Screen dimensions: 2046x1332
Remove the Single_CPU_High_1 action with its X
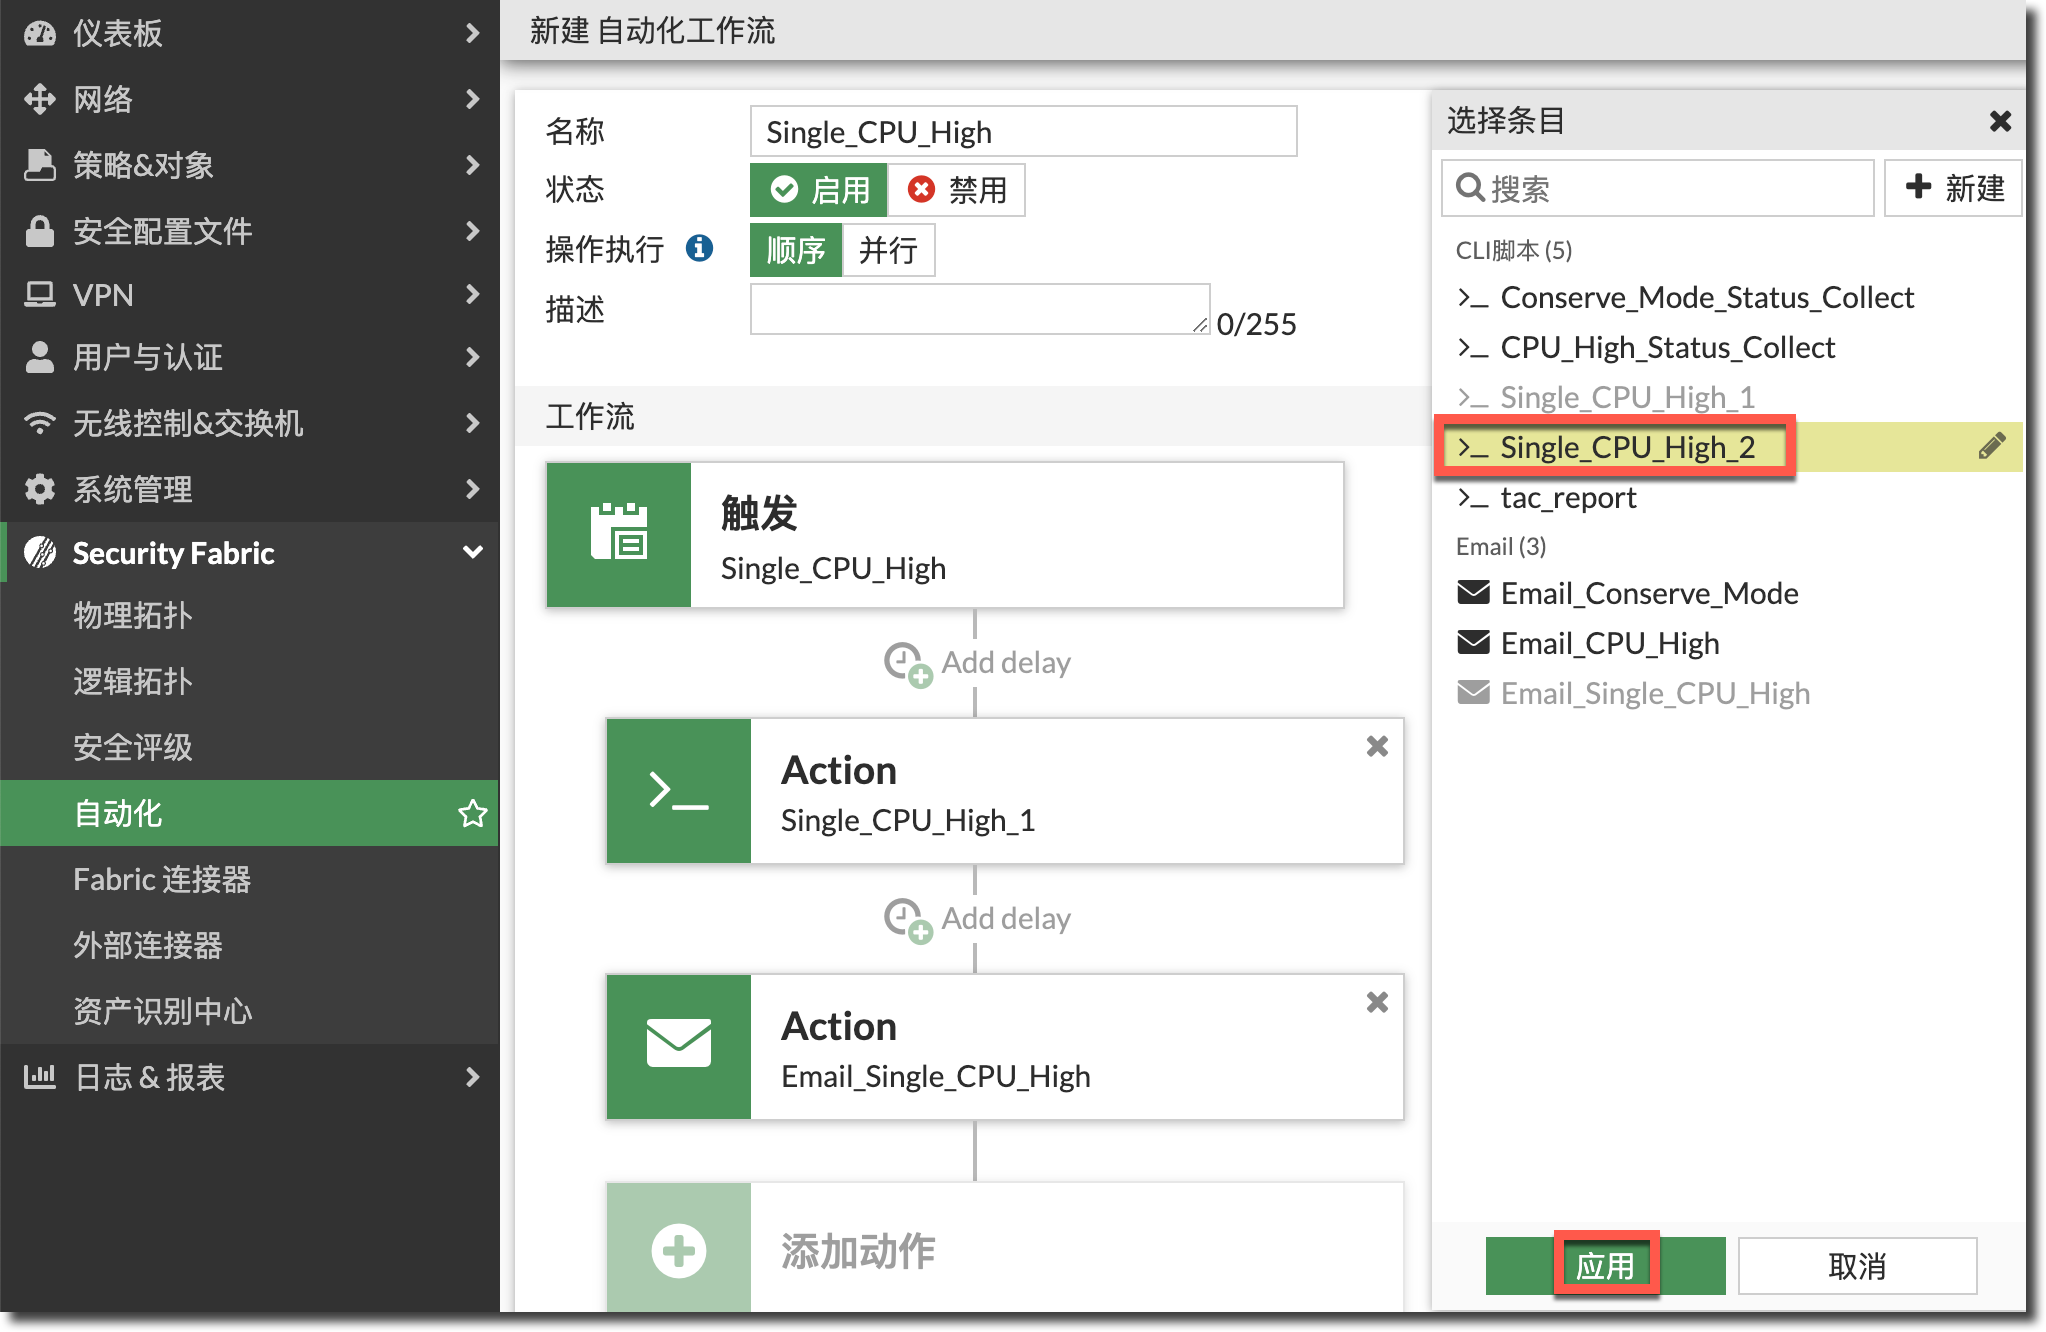coord(1377,746)
